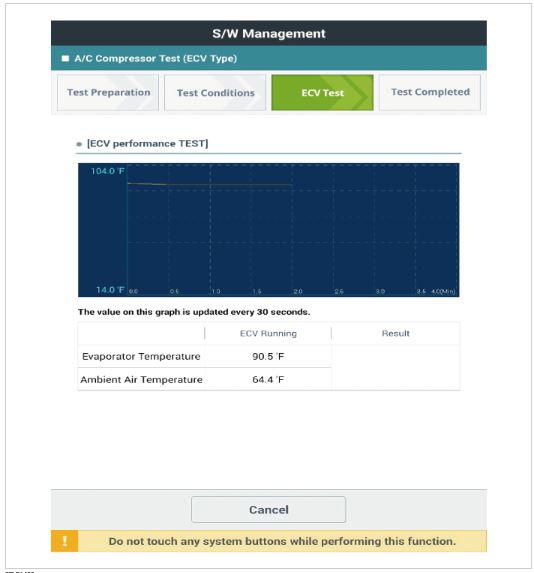Click the 14.0 °F axis label
The width and height of the screenshot is (534, 573).
pyautogui.click(x=110, y=290)
